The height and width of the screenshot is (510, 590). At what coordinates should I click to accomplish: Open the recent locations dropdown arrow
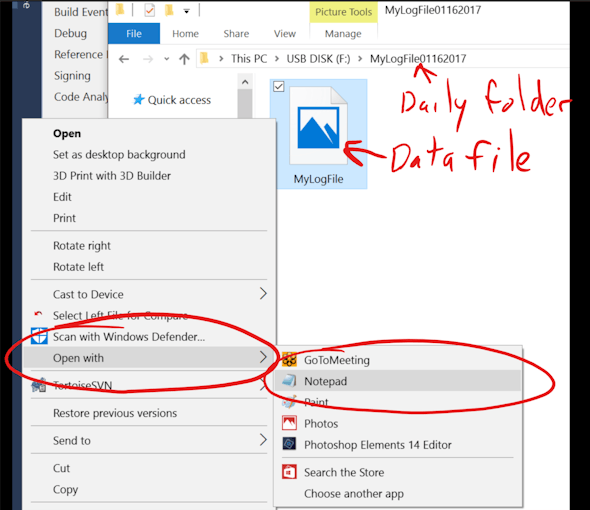pyautogui.click(x=166, y=59)
